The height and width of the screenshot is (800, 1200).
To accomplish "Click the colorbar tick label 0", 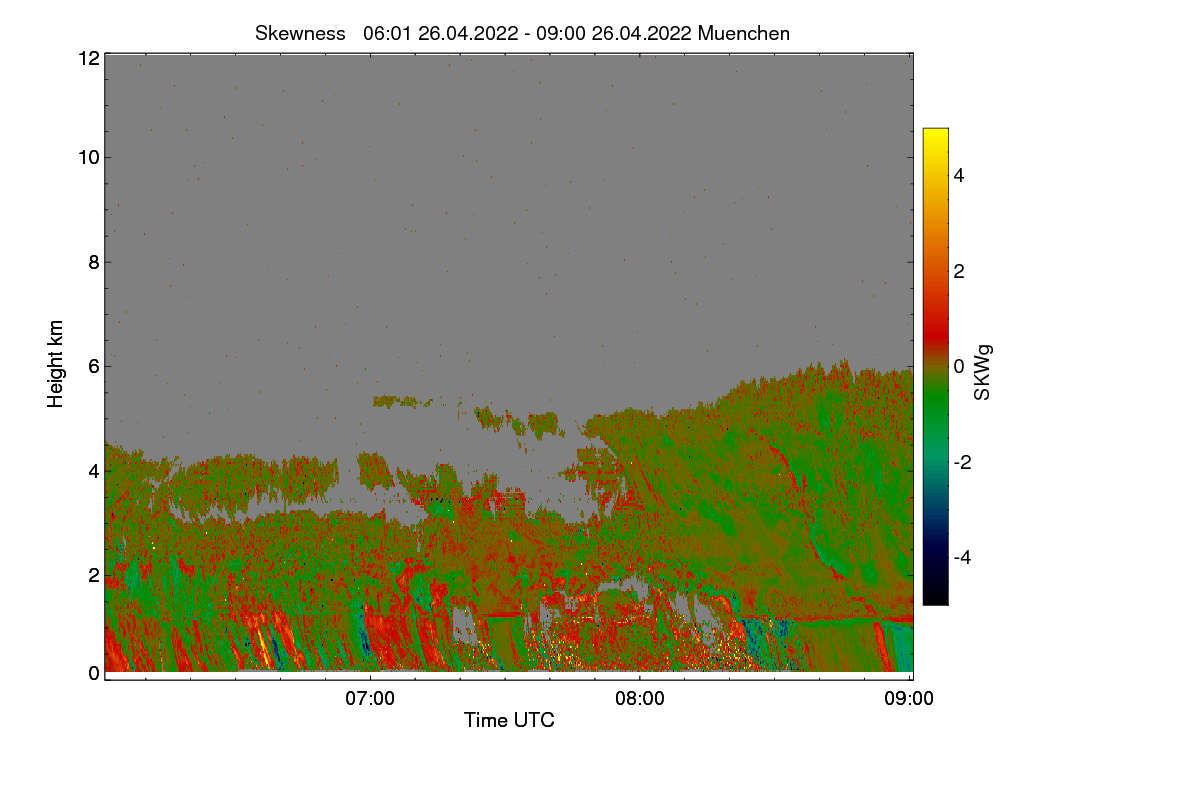I will click(x=958, y=366).
